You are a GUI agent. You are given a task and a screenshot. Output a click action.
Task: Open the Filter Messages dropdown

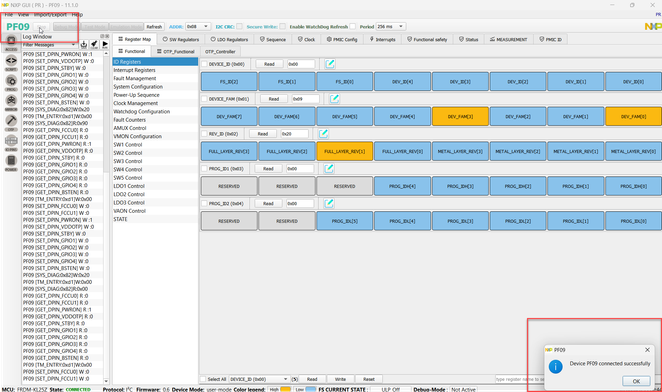point(49,45)
